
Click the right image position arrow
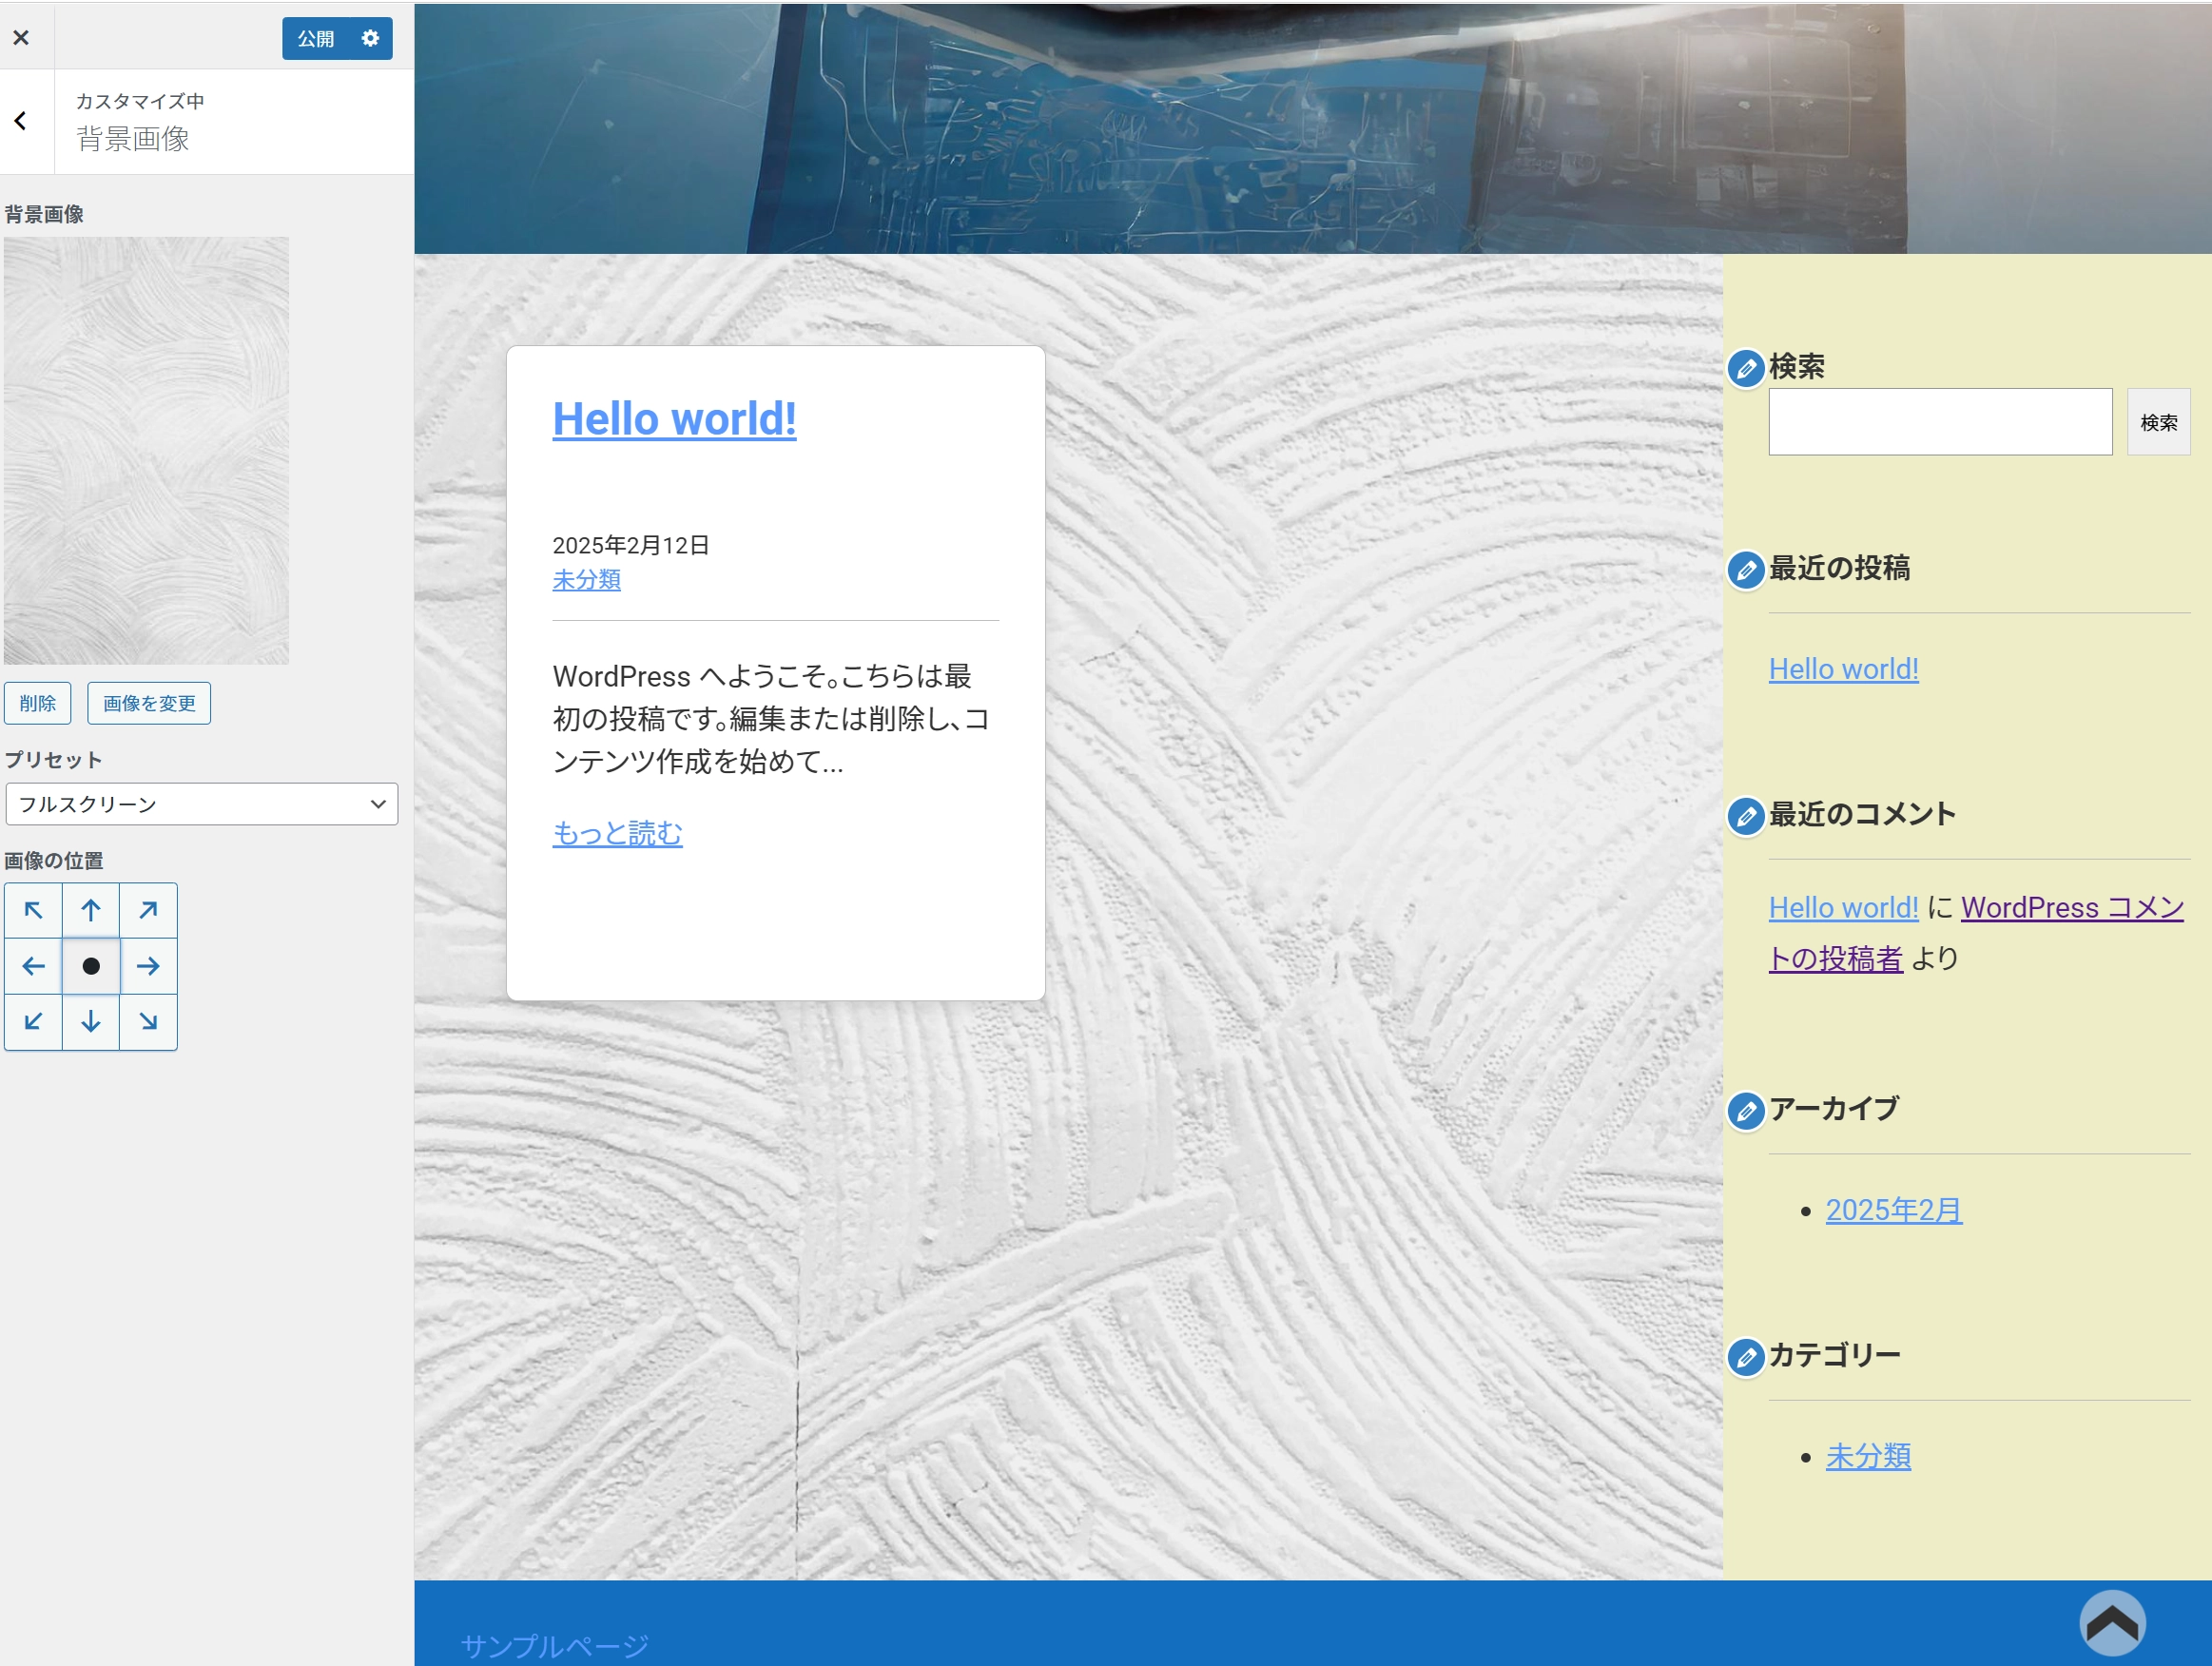tap(148, 966)
